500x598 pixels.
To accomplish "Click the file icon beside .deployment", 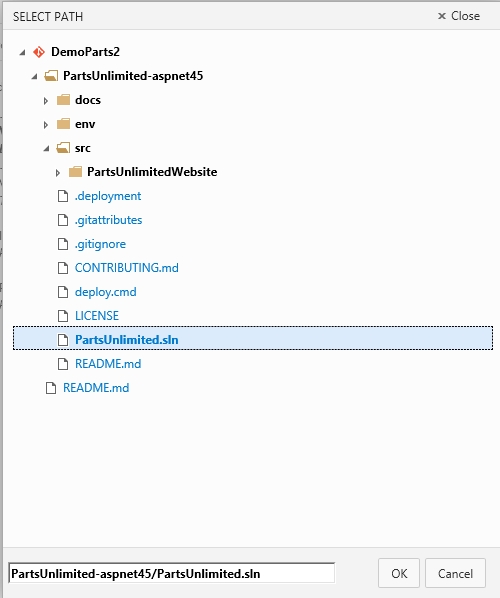I will pos(63,196).
